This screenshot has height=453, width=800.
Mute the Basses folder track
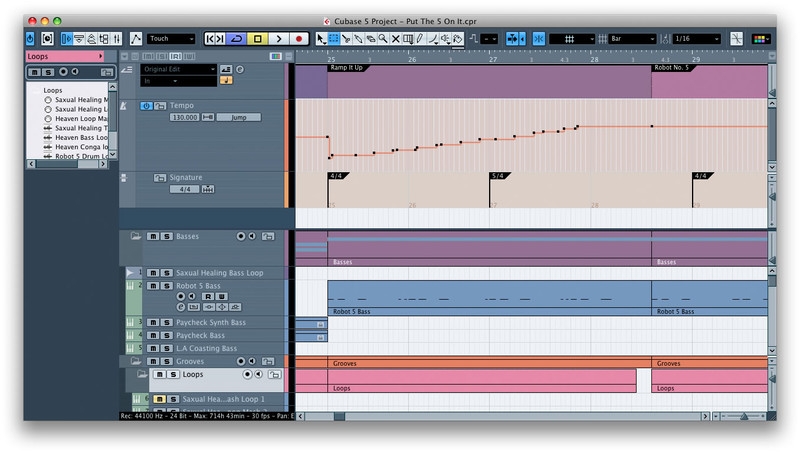click(153, 236)
